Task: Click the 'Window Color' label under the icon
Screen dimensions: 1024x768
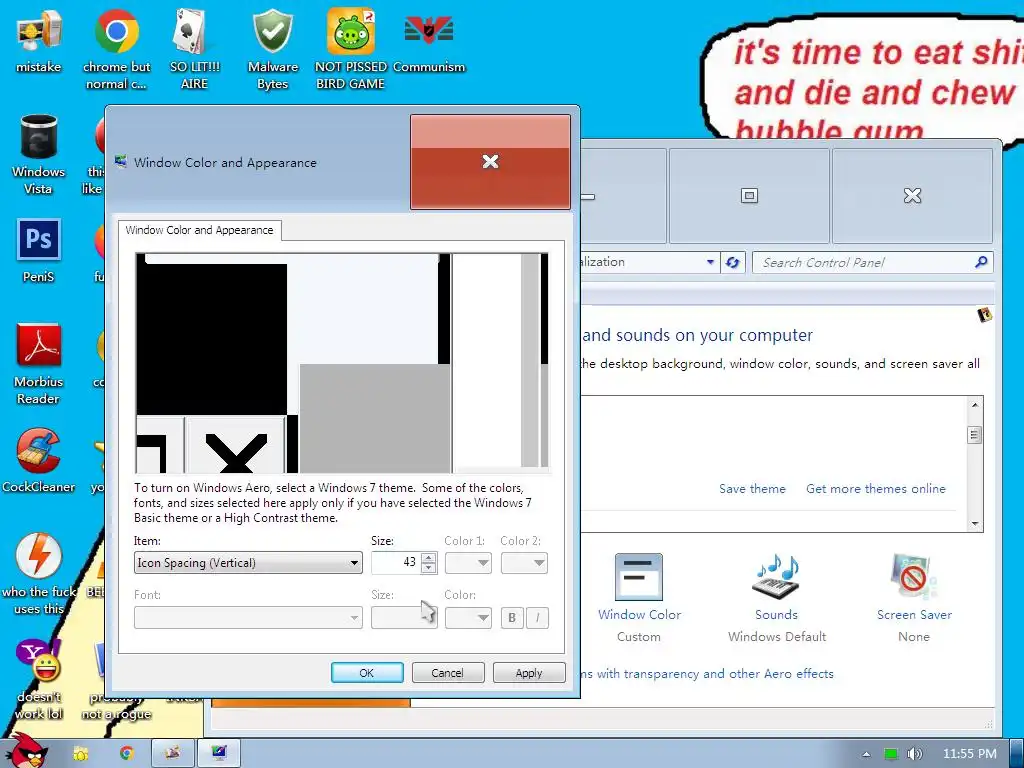Action: coord(639,615)
